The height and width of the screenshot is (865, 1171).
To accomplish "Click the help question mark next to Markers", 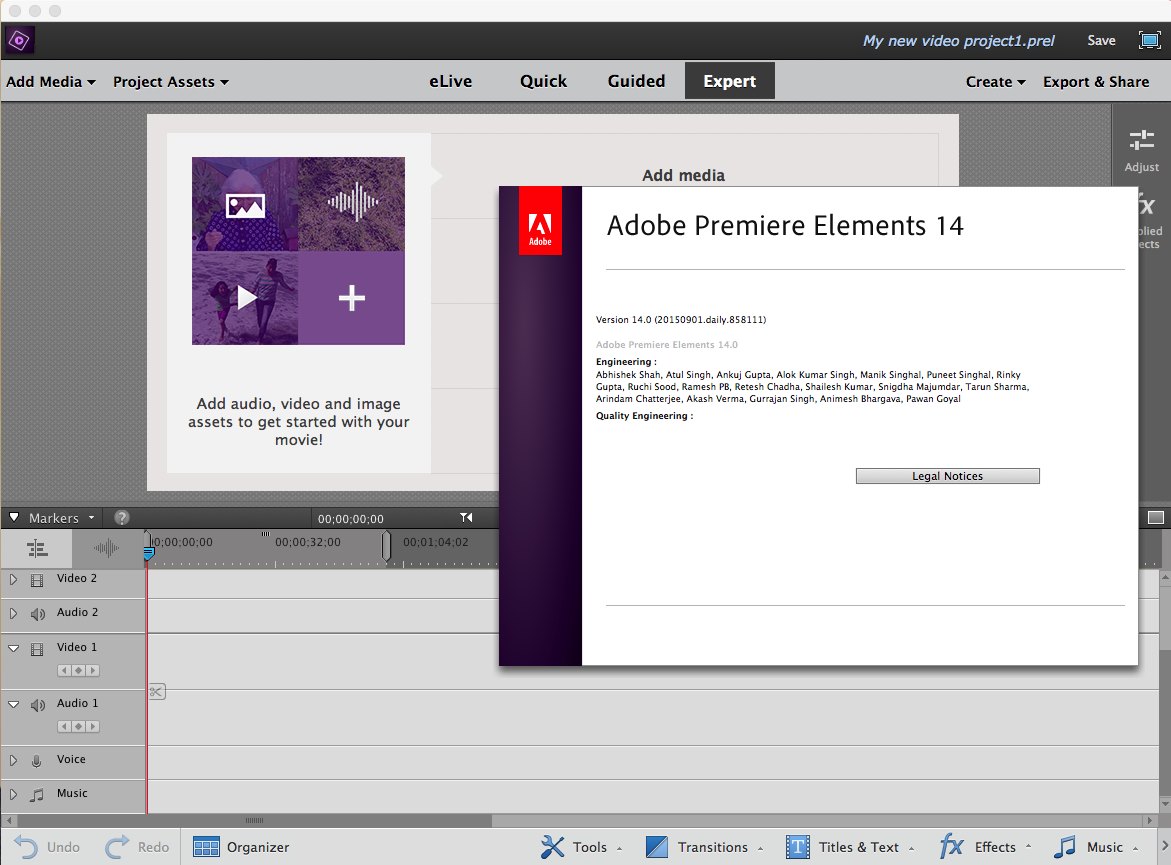I will [x=122, y=518].
